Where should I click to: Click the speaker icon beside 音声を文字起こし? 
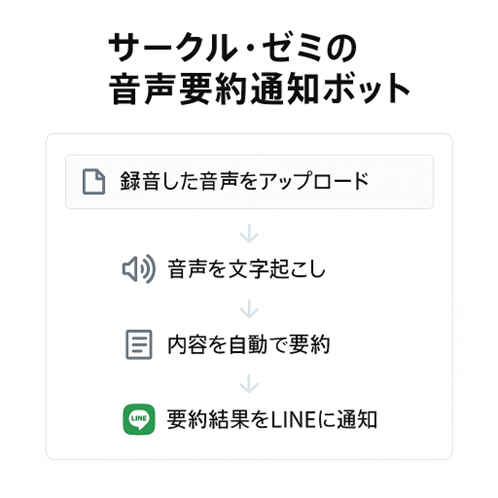(139, 269)
